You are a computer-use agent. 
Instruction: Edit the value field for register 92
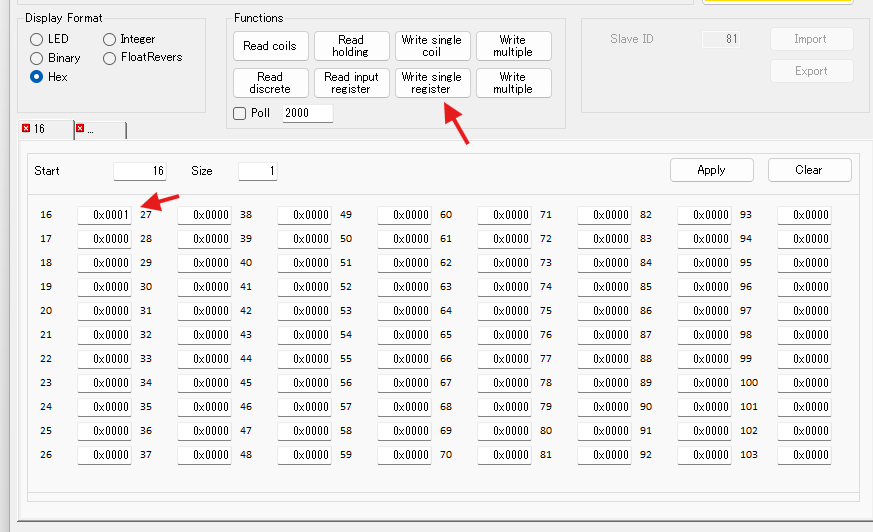tap(704, 455)
